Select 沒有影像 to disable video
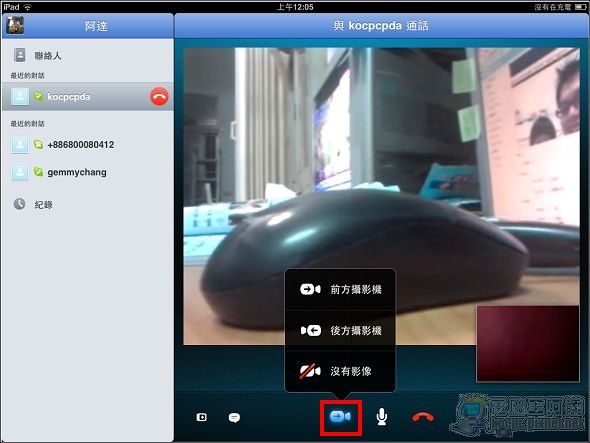This screenshot has width=590, height=443. click(x=340, y=371)
